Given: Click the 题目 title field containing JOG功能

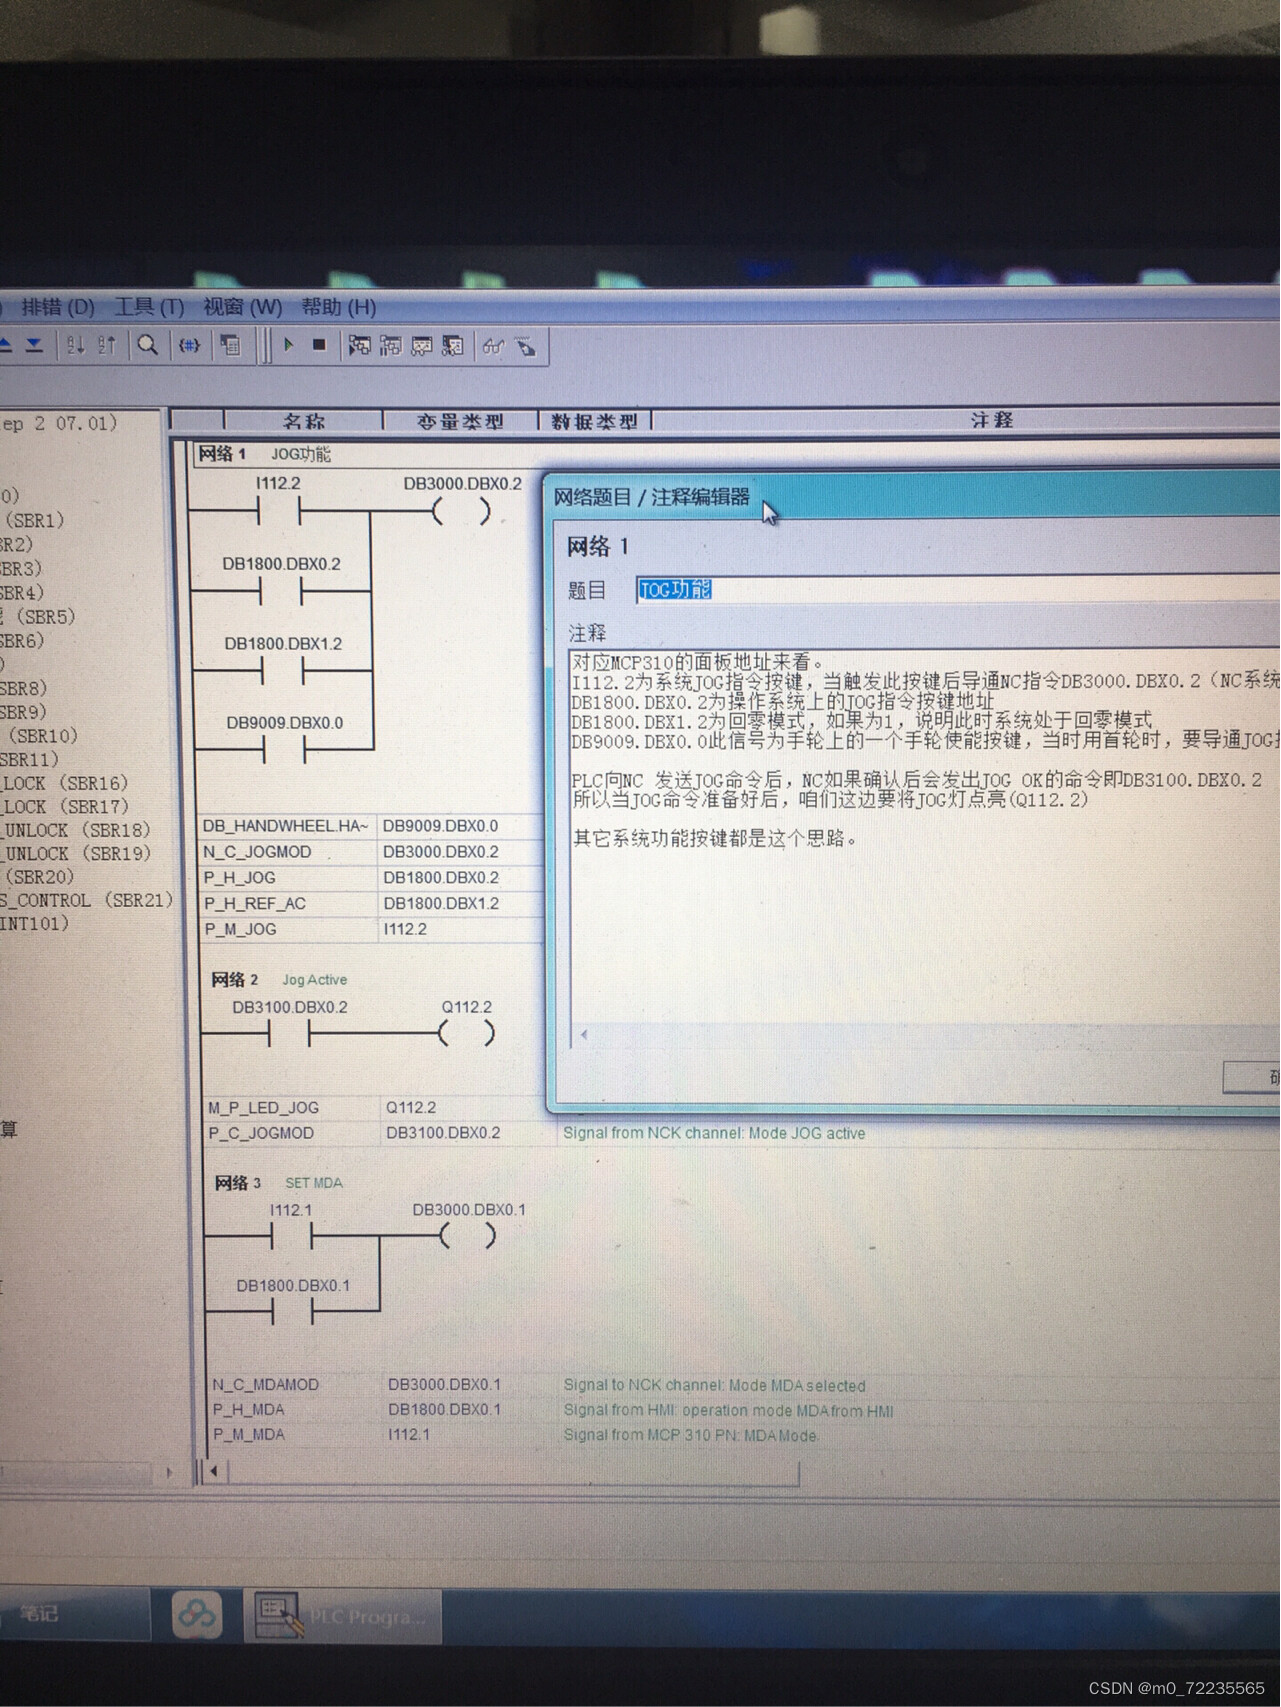Looking at the screenshot, I should [x=958, y=589].
